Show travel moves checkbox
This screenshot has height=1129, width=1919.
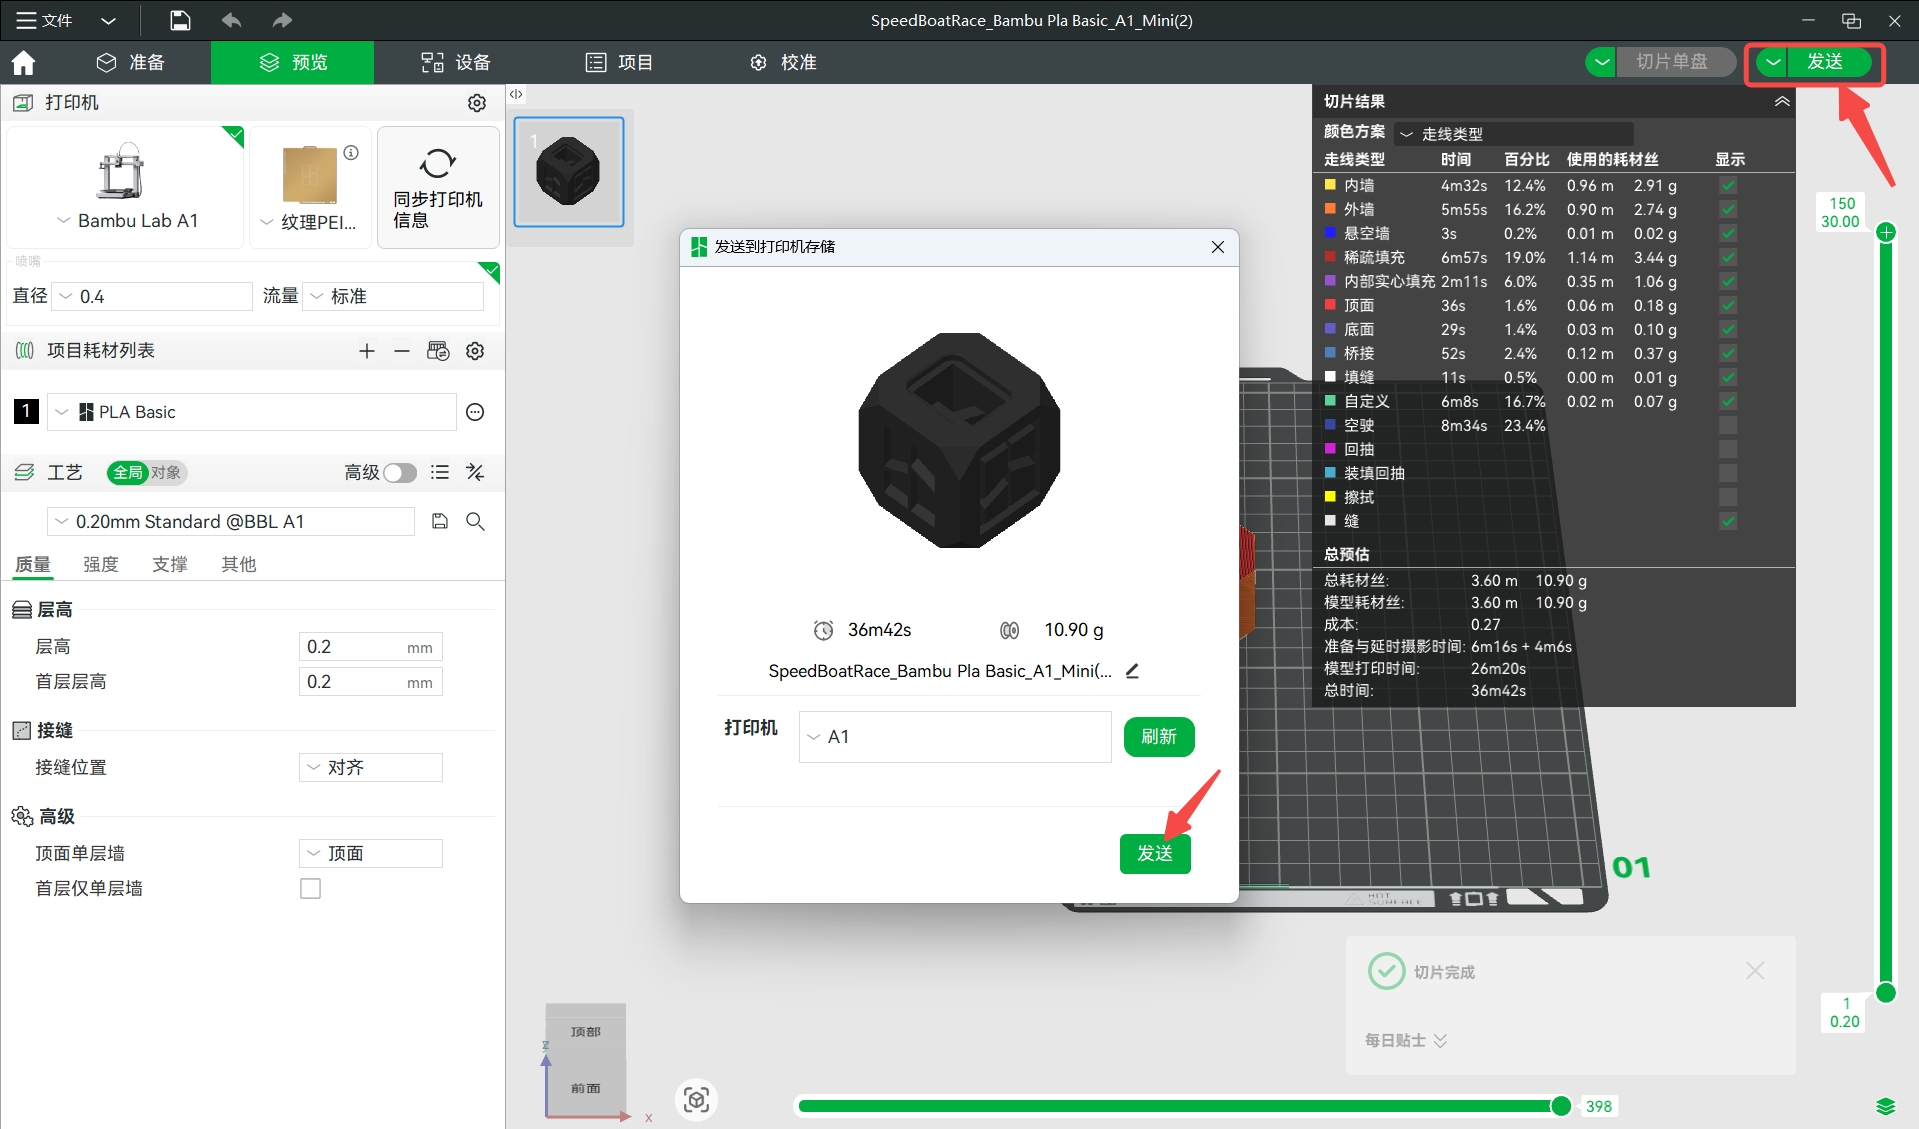(1728, 425)
